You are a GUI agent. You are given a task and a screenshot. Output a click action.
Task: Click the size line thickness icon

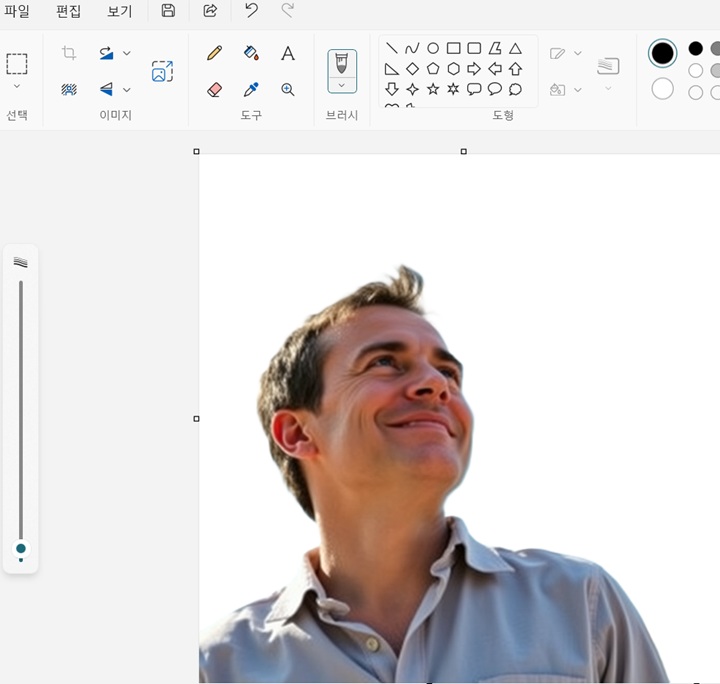[608, 66]
